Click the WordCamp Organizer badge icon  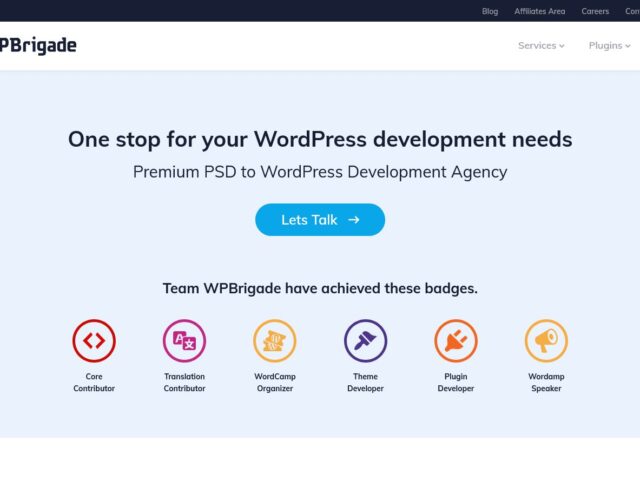pos(275,341)
